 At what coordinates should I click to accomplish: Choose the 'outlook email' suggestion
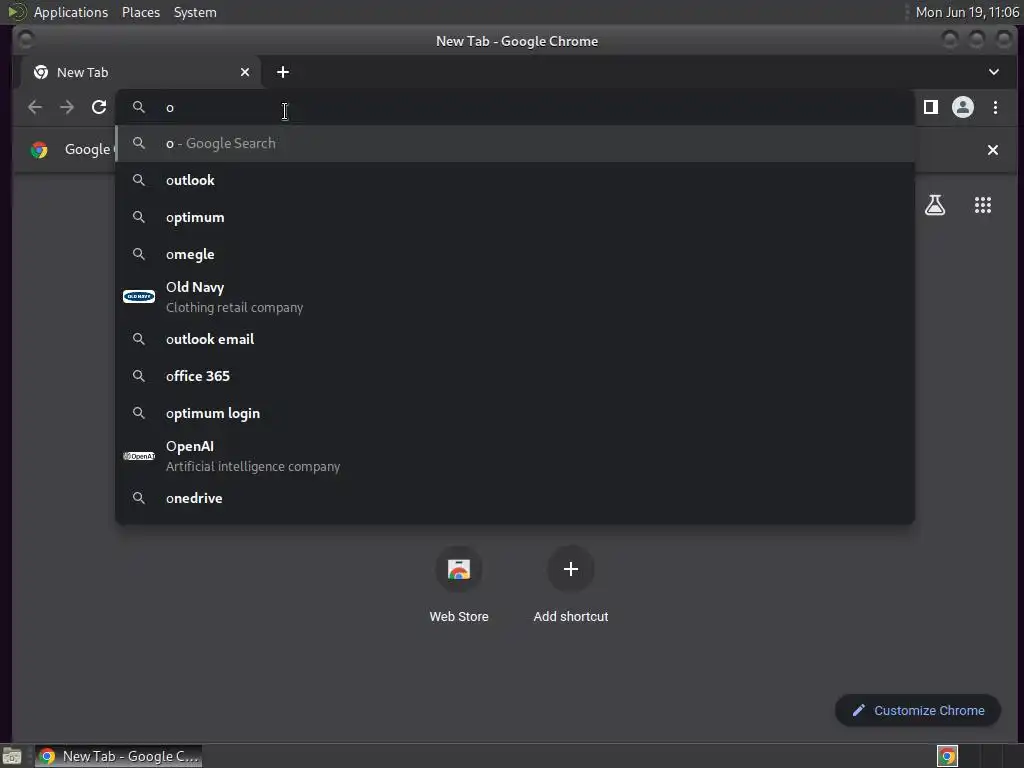(515, 339)
